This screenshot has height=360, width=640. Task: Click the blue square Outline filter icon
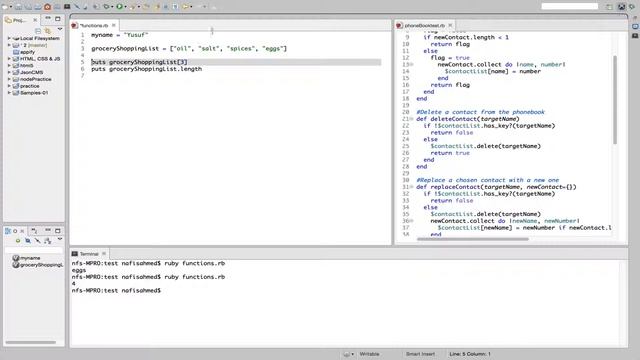28,241
